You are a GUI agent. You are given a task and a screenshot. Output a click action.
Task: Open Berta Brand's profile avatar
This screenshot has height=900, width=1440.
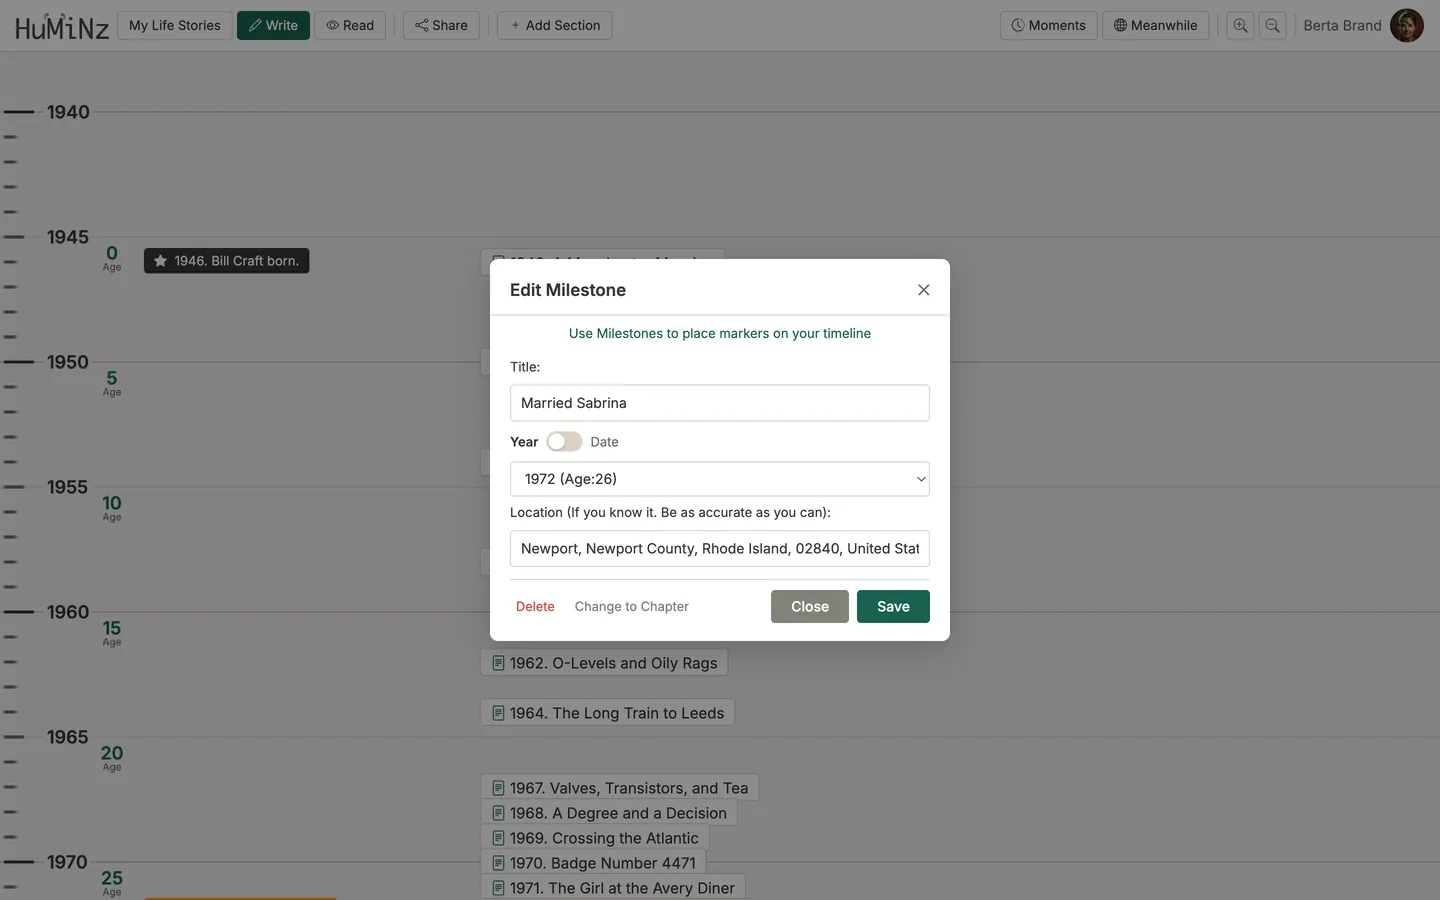1407,25
